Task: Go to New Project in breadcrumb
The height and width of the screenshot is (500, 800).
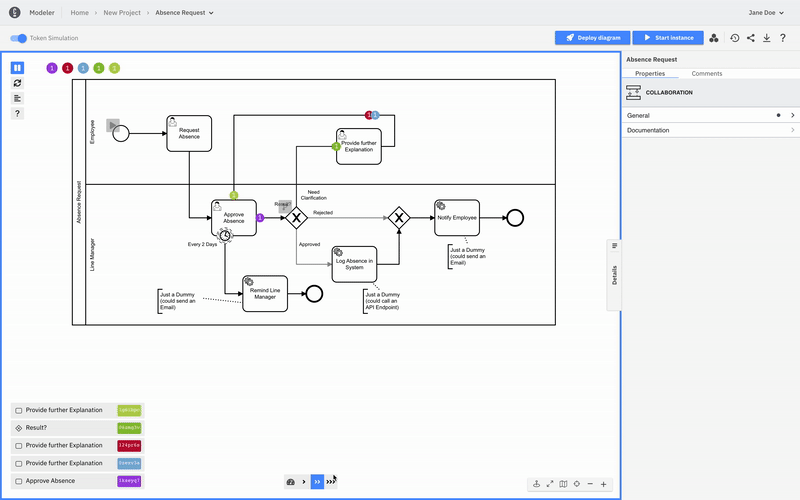Action: point(122,13)
